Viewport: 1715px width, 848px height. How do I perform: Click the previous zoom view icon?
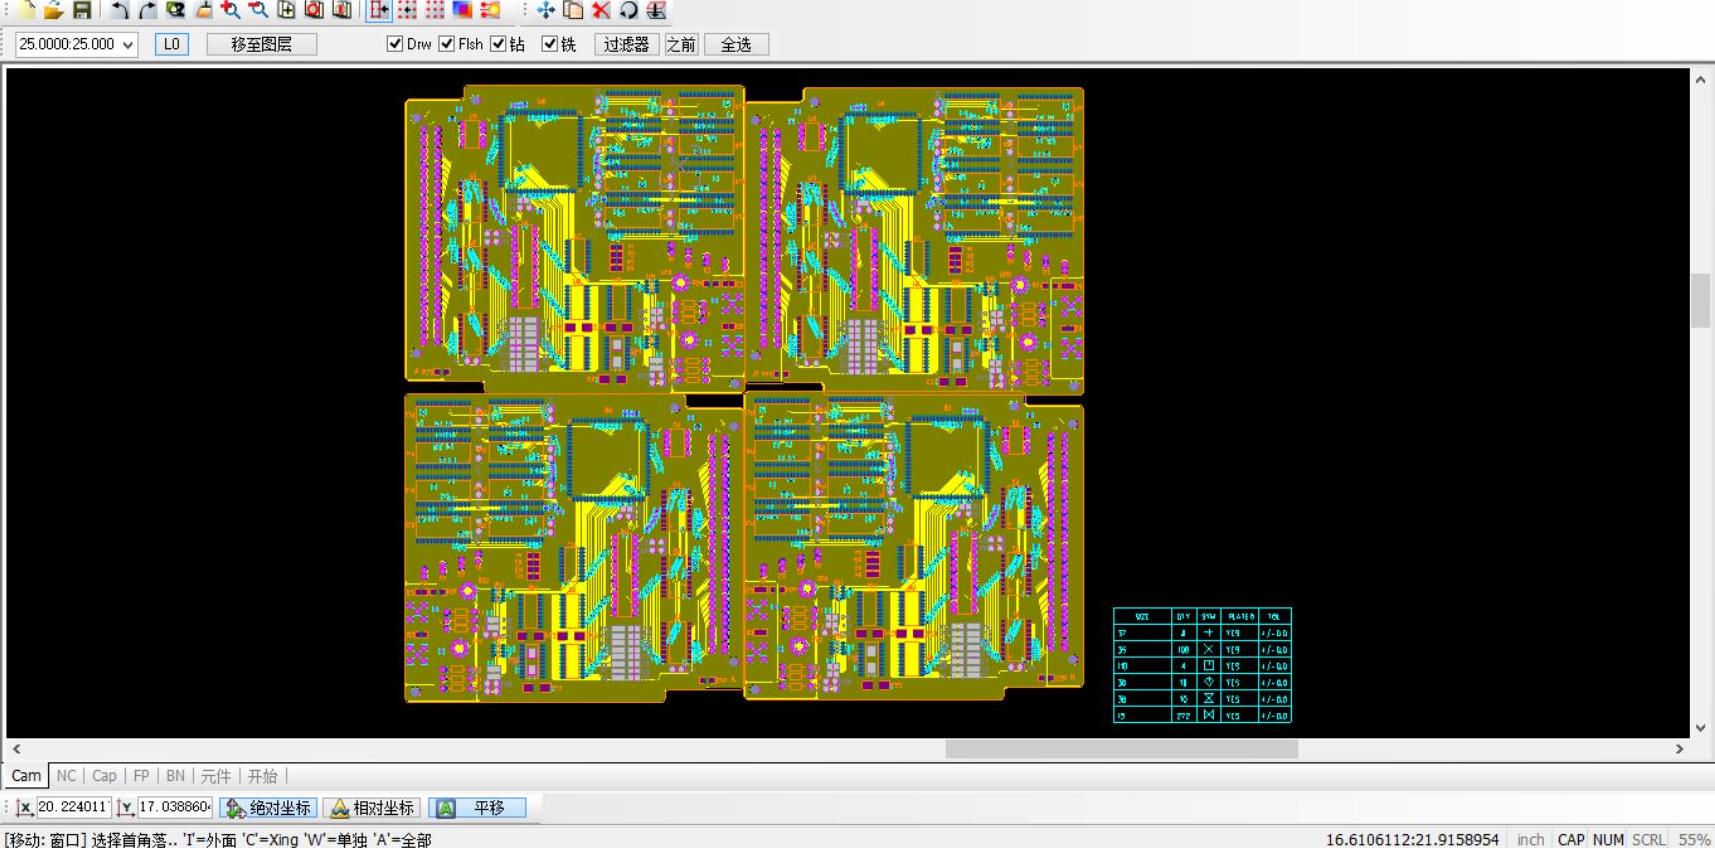342,10
